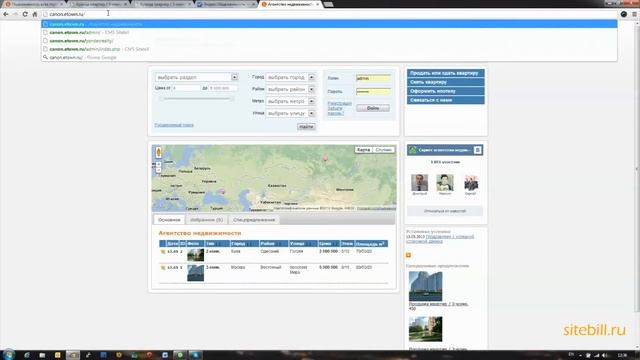The height and width of the screenshot is (360, 640).
Task: Click the browser Forward arrow
Action: [16, 14]
